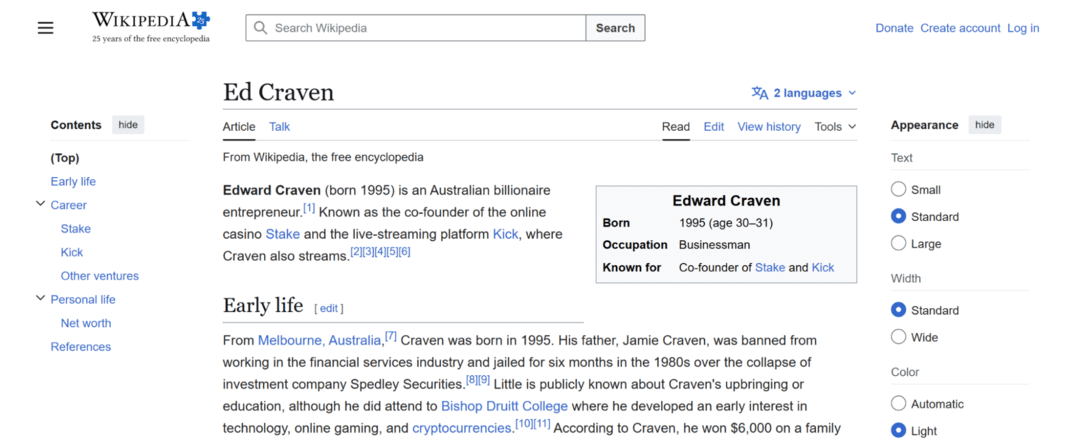
Task: Switch to the Article tab
Action: click(239, 127)
